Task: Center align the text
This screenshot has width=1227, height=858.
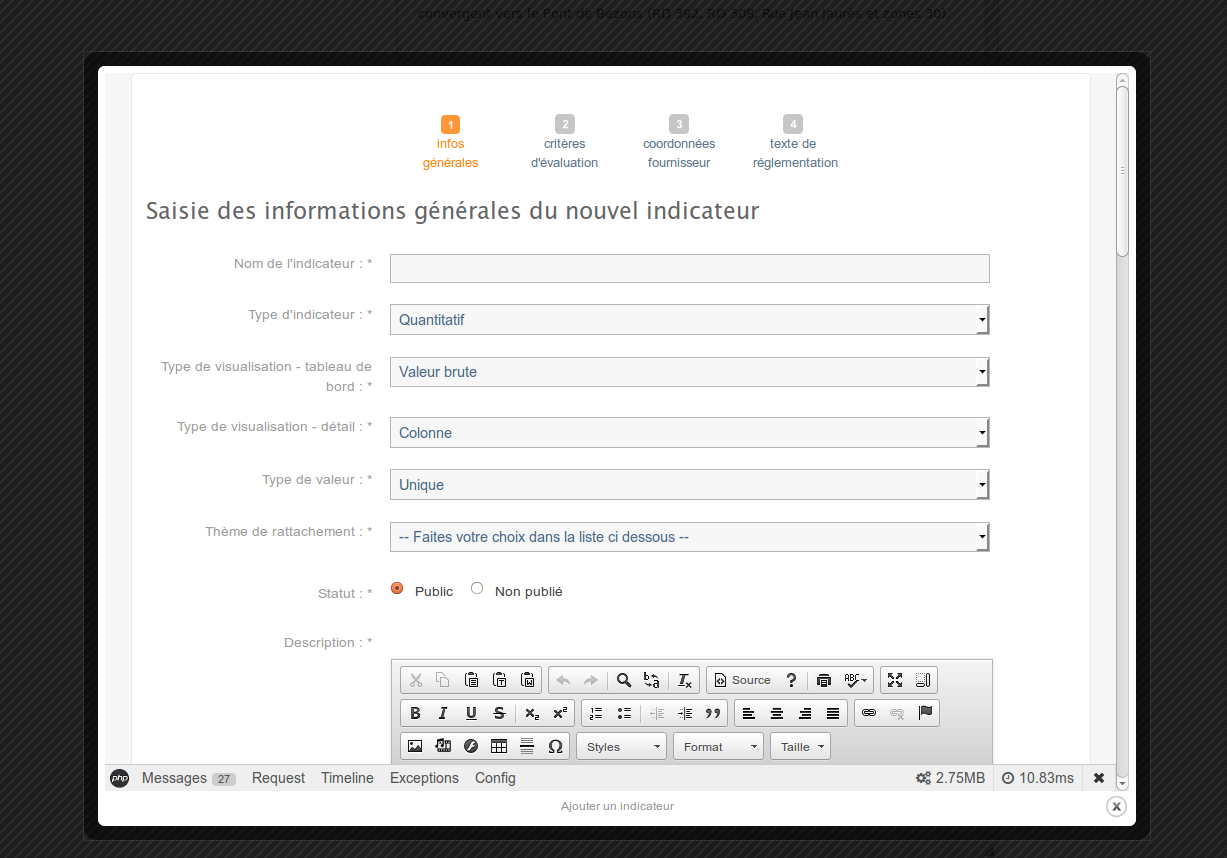Action: [777, 713]
